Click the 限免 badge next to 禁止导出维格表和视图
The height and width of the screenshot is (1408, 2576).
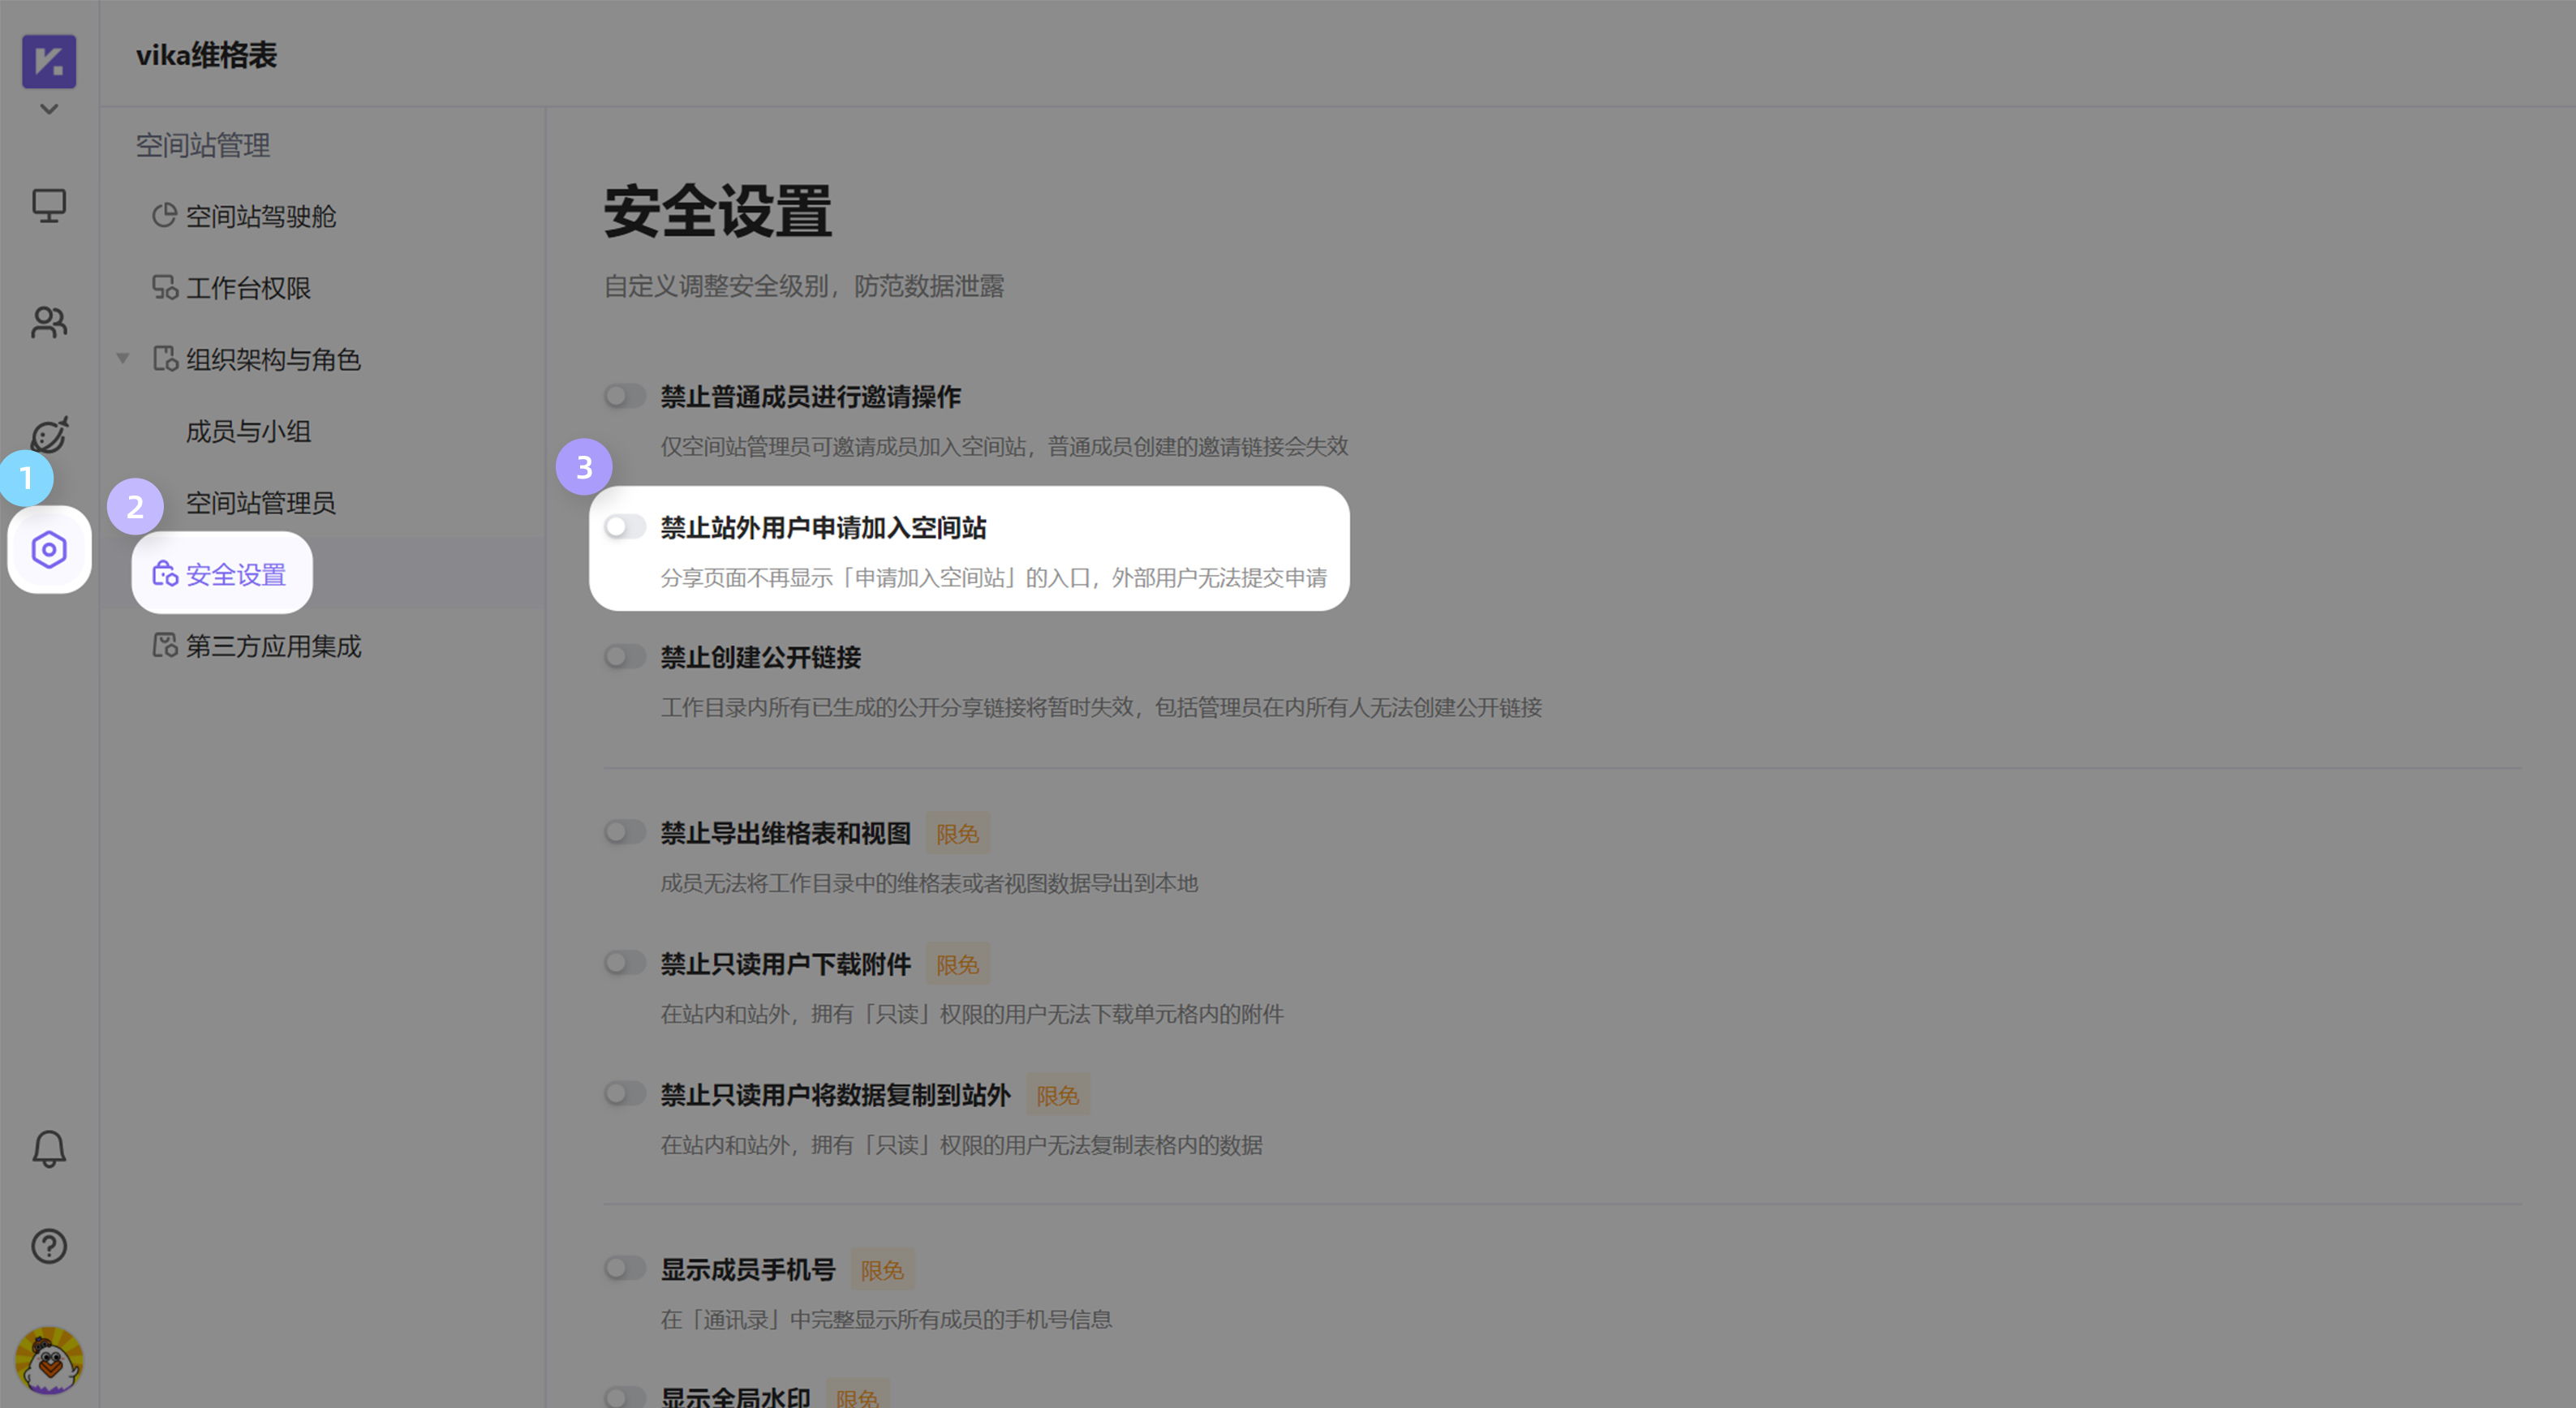[956, 833]
